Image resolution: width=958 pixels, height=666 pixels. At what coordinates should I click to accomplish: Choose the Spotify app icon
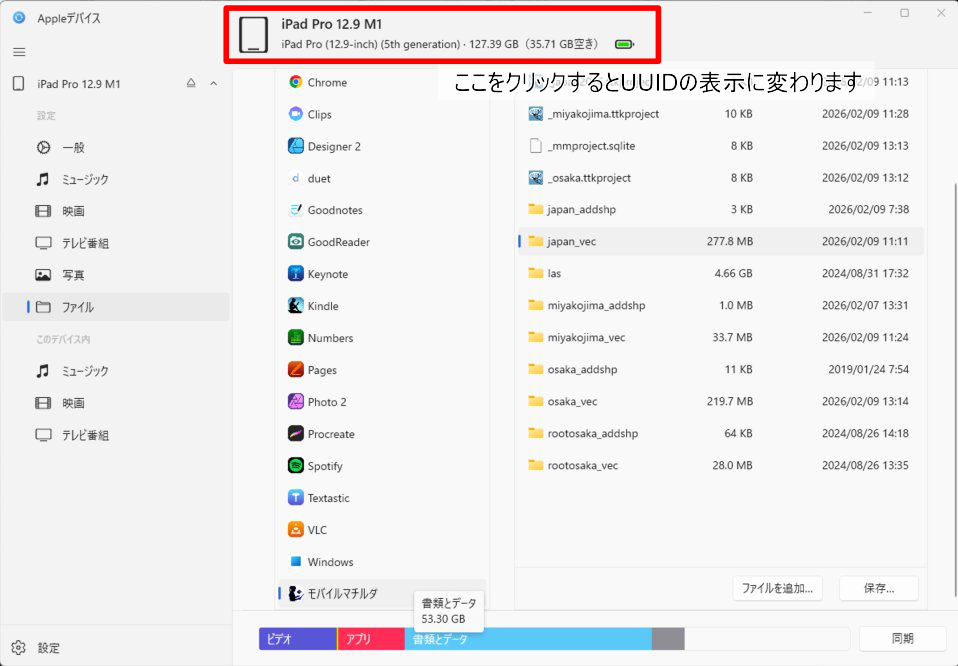296,466
